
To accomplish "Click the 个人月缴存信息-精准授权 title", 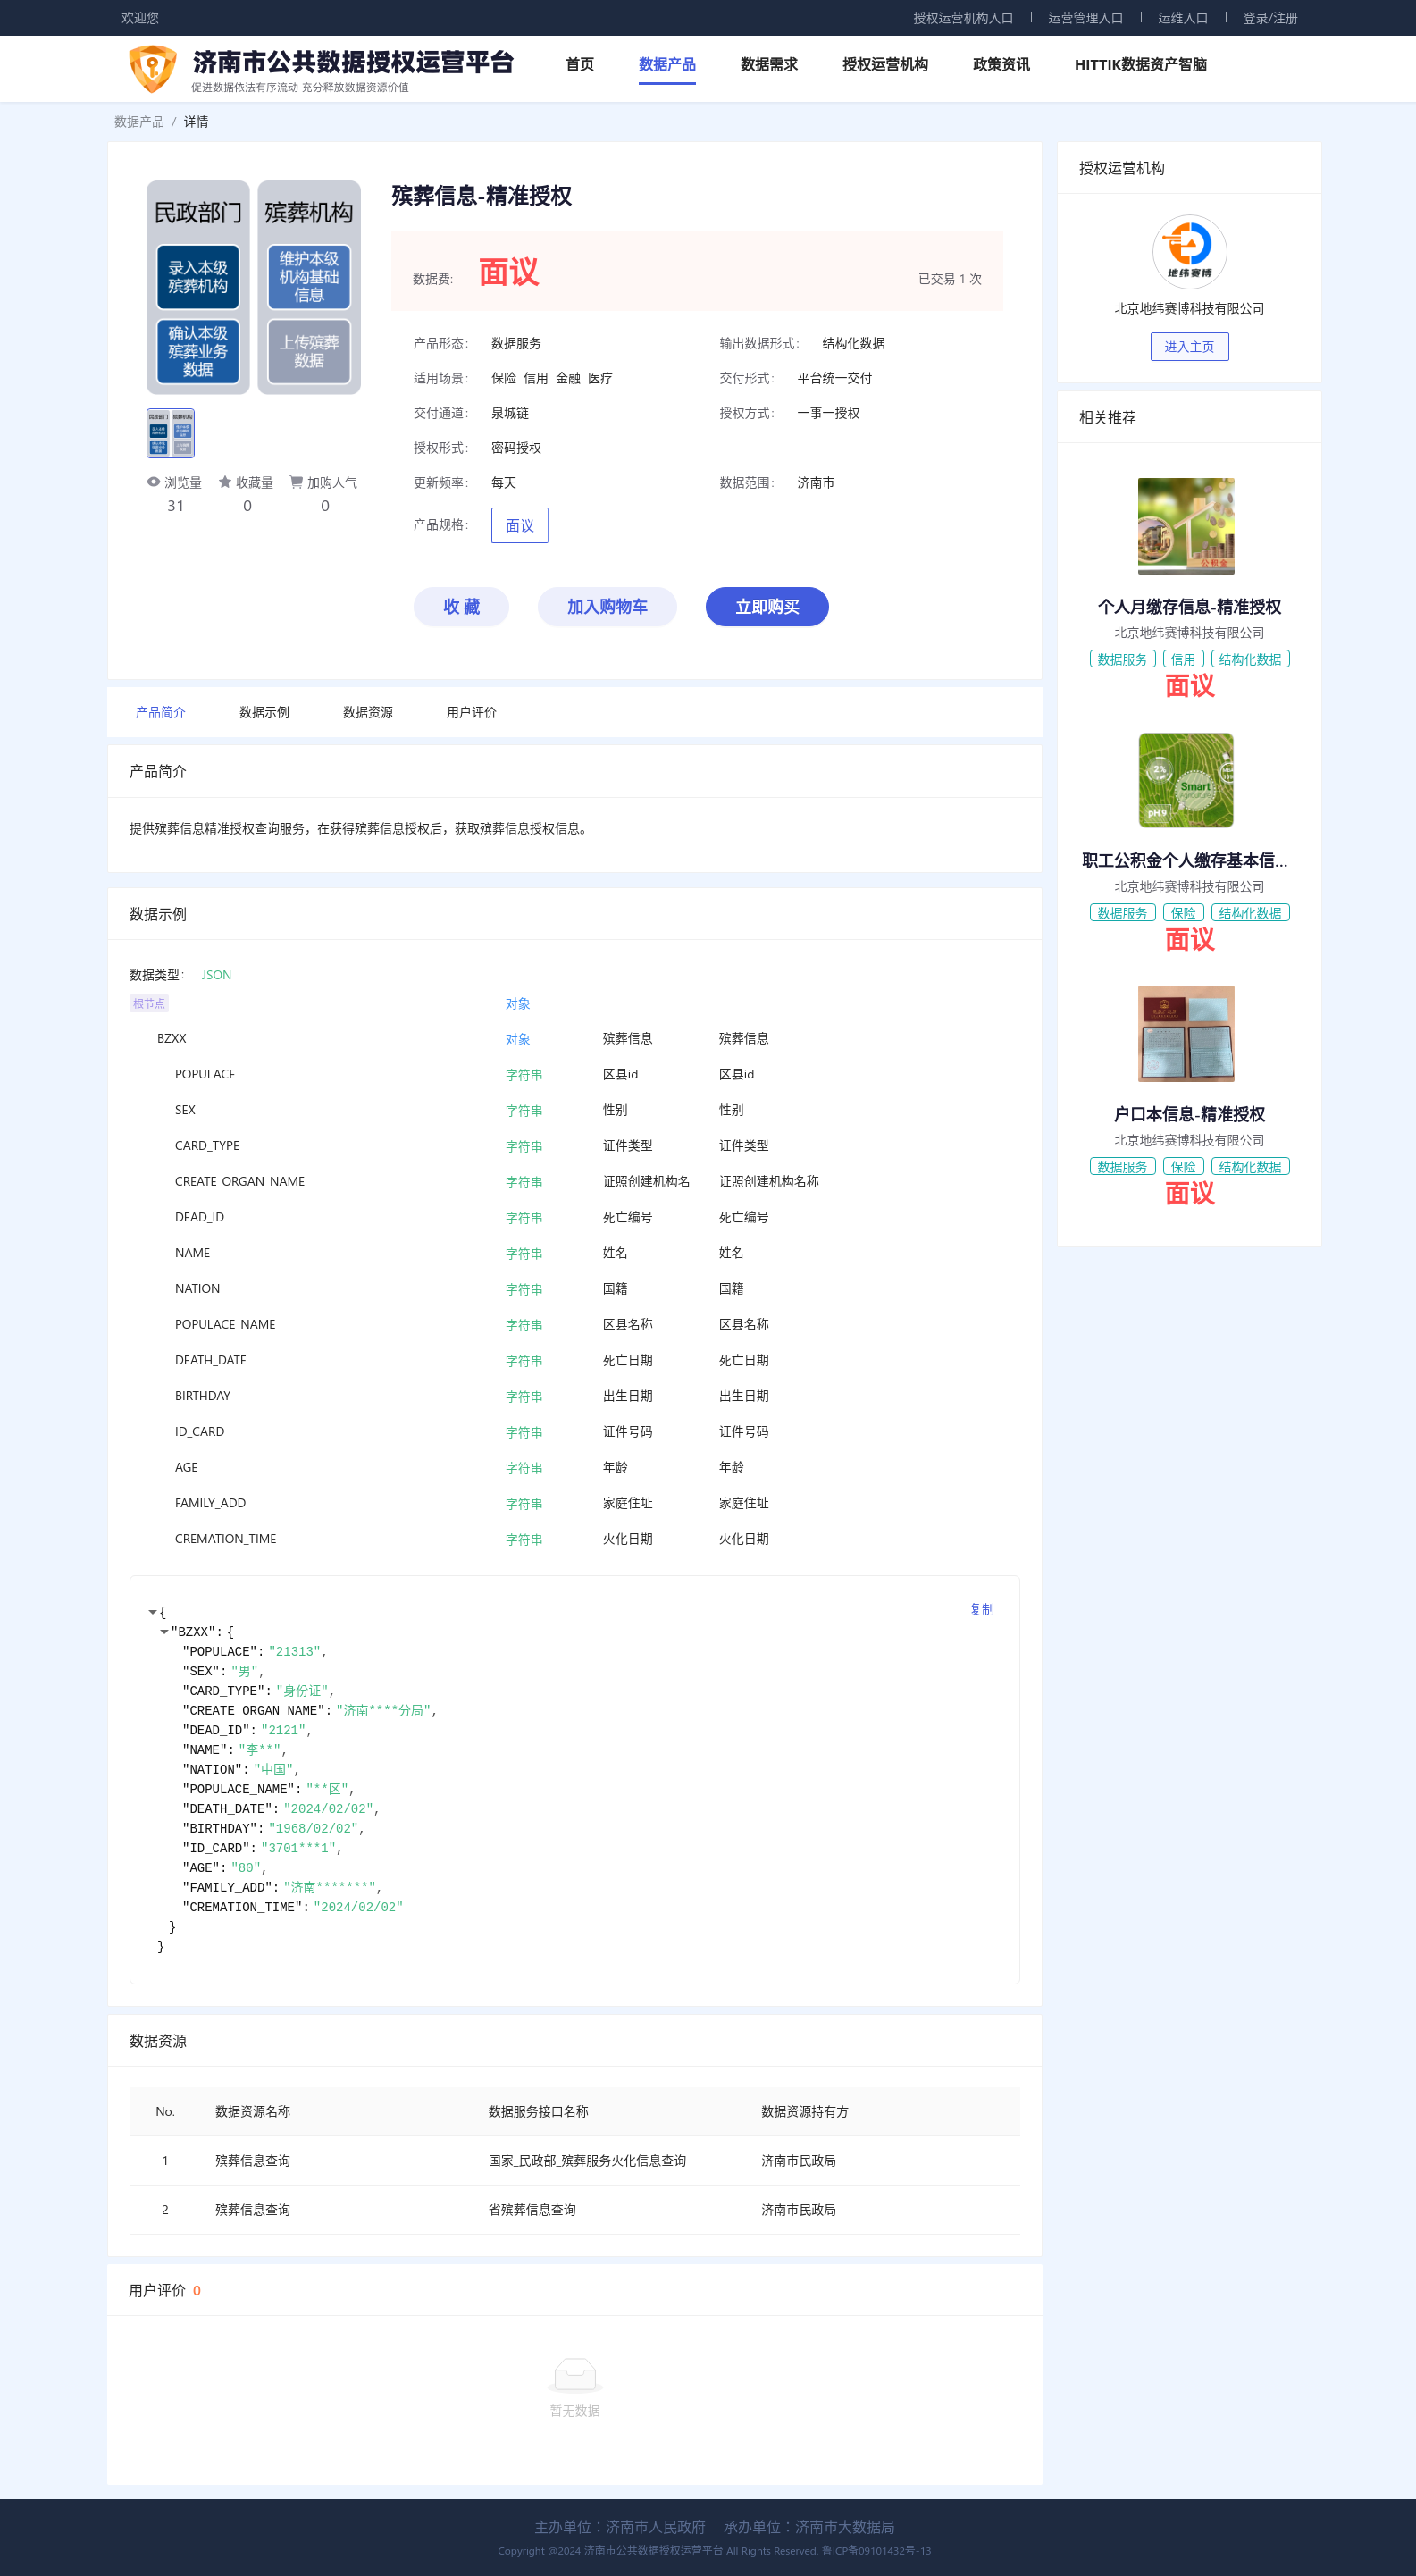I will click(x=1189, y=607).
